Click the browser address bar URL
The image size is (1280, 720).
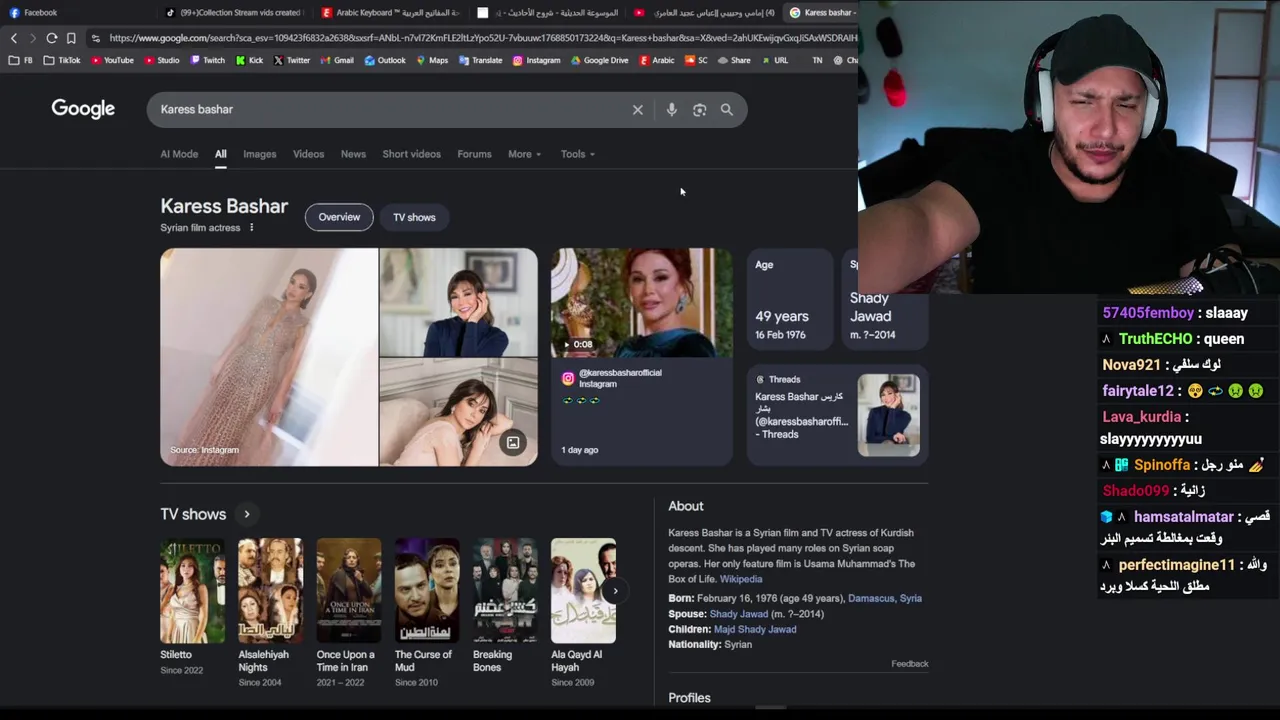click(482, 38)
